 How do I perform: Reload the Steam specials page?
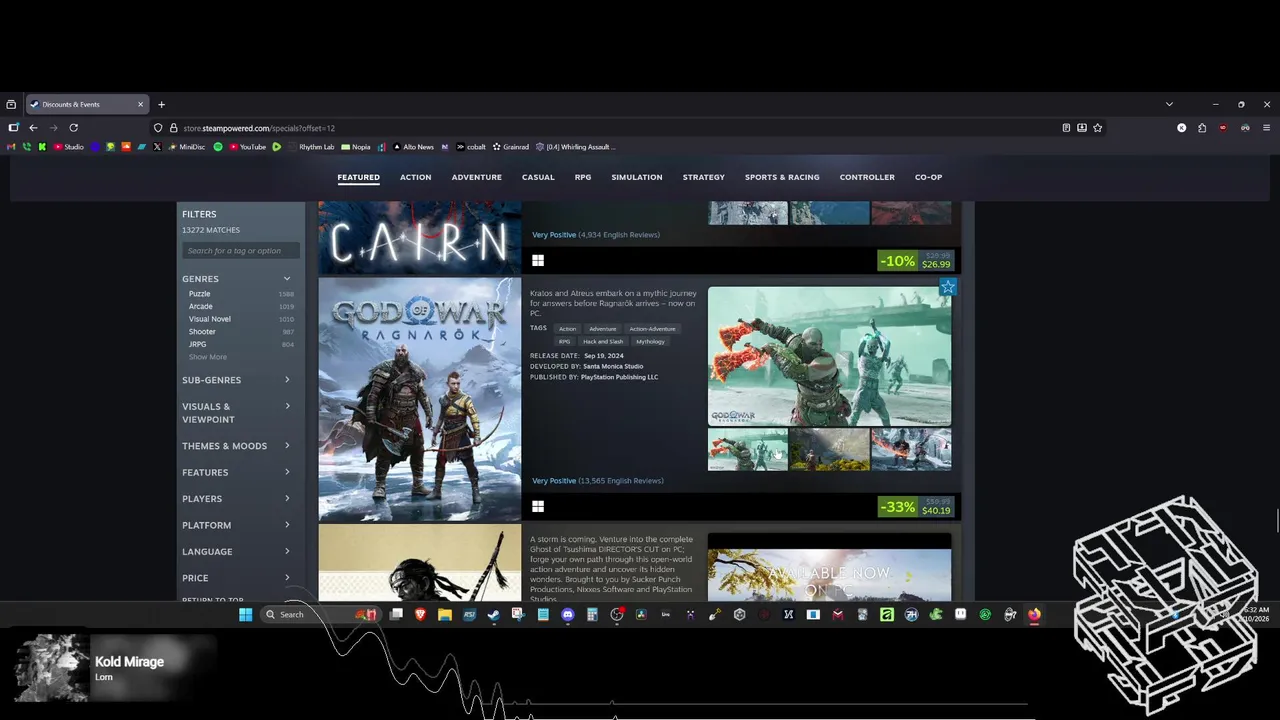coord(73,128)
